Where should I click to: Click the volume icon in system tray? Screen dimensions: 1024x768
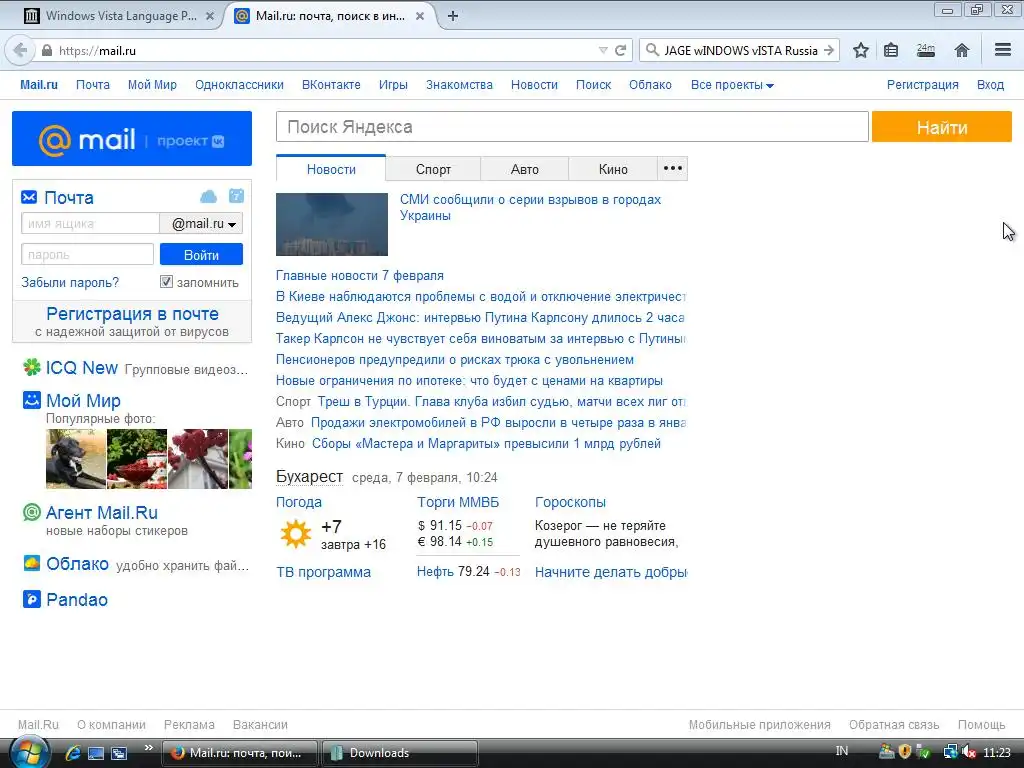click(x=968, y=752)
